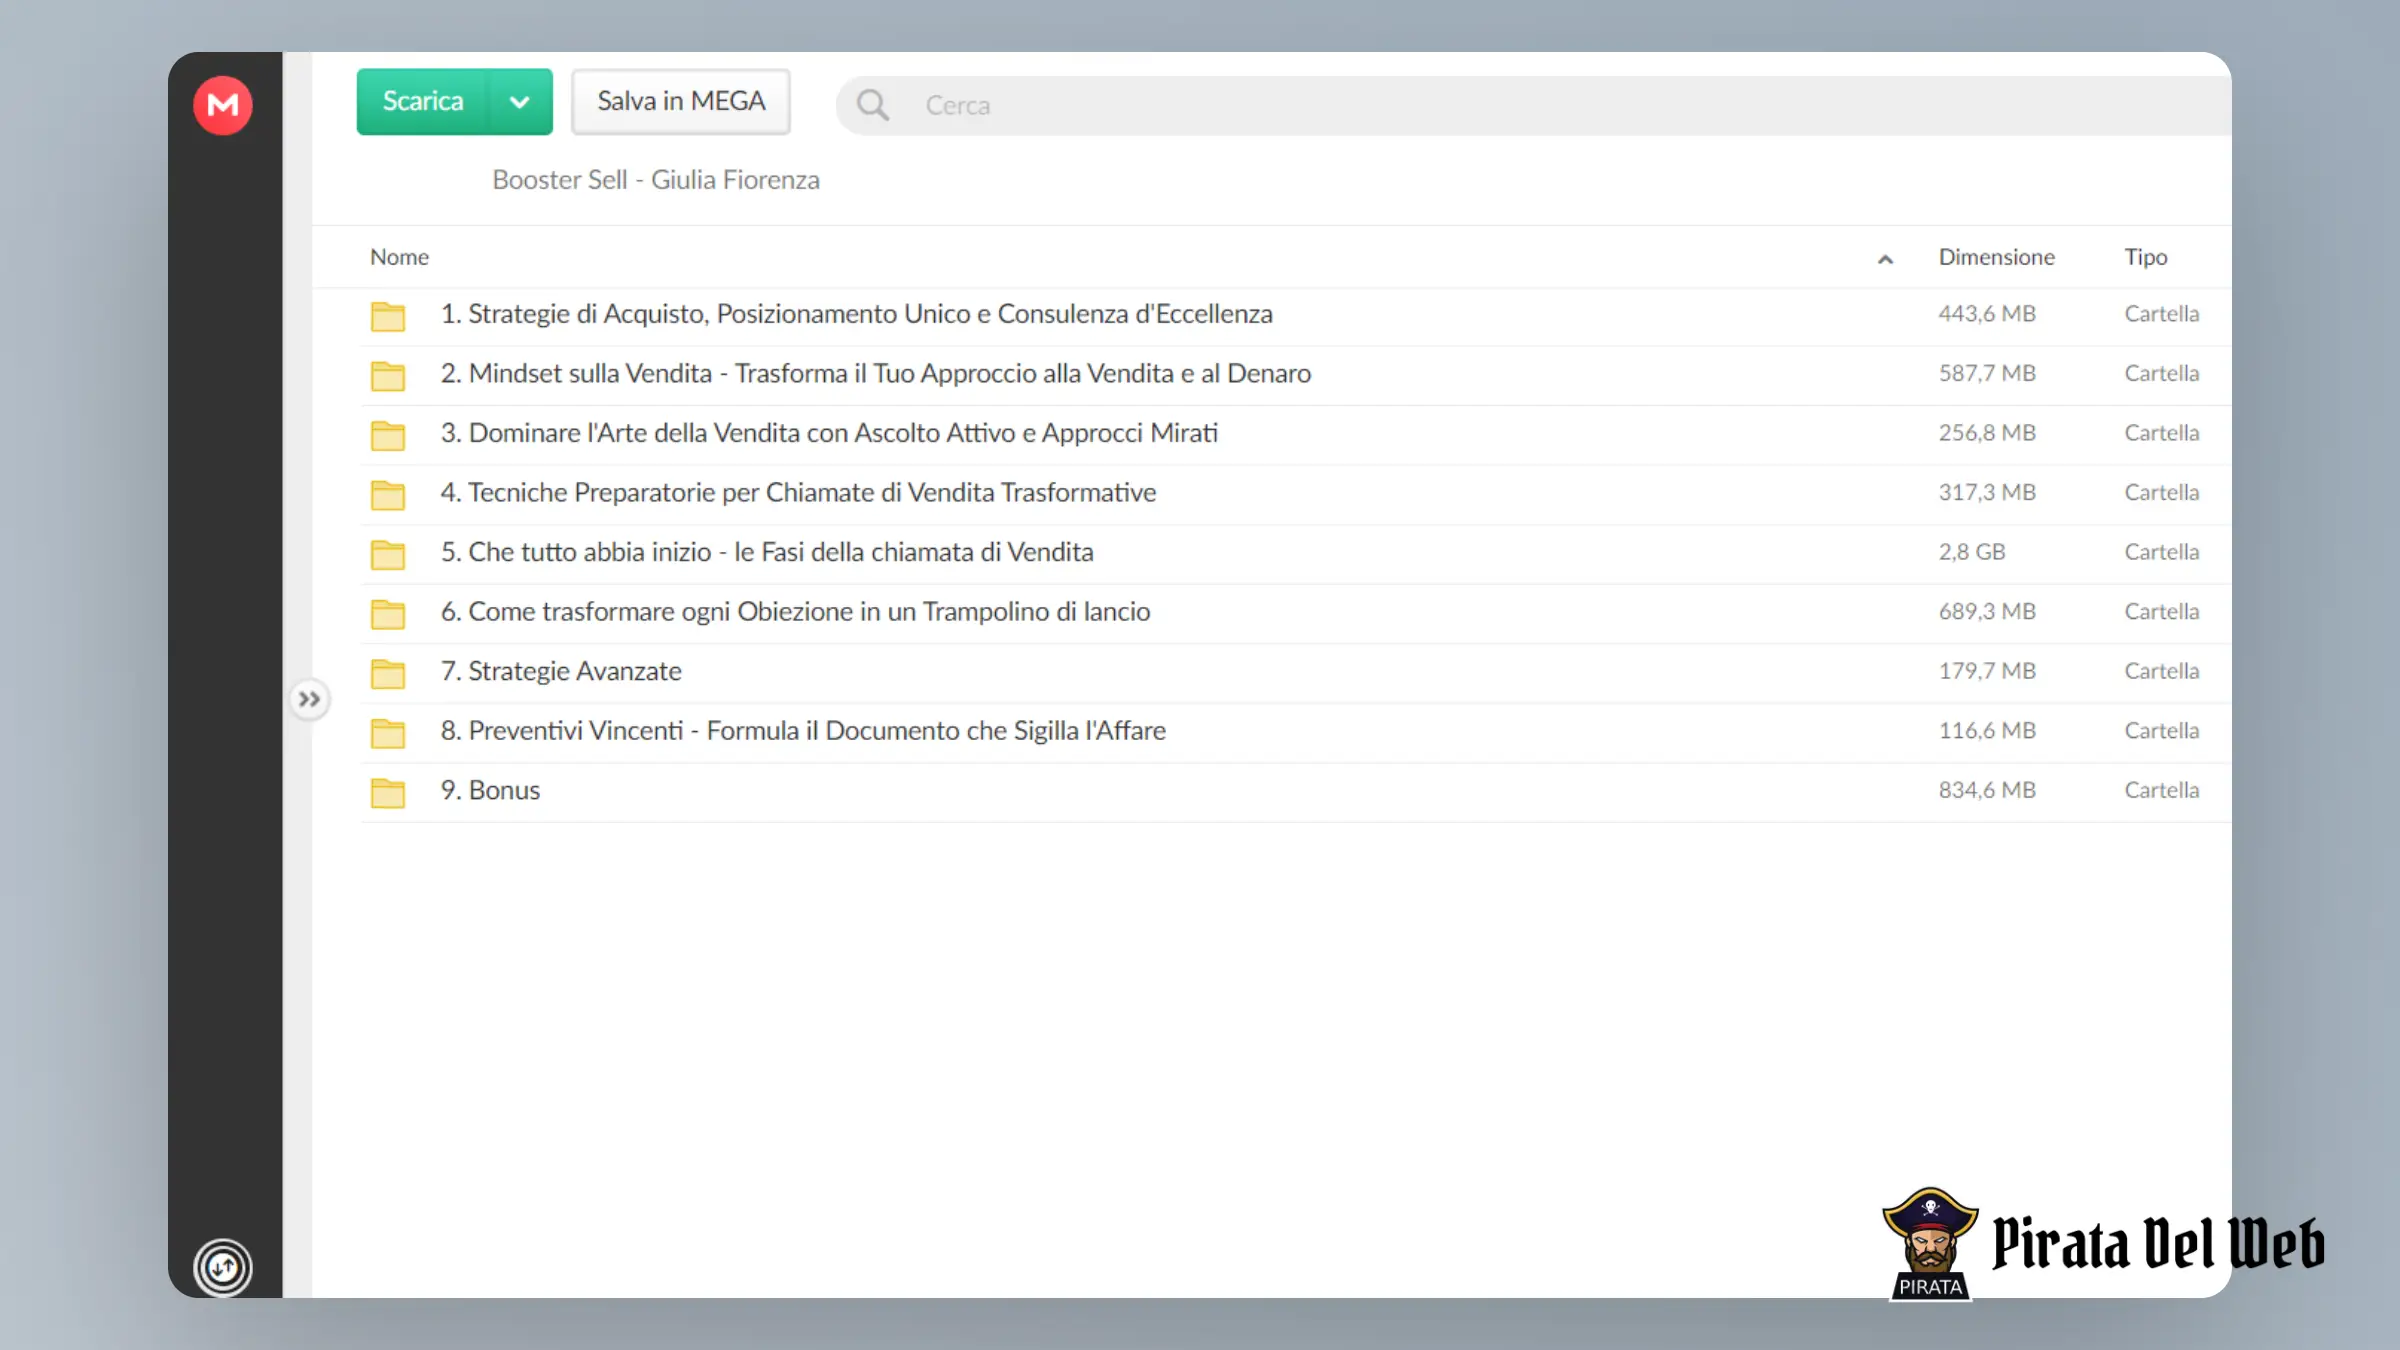The width and height of the screenshot is (2400, 1350).
Task: Open '2. Mindset sulla Vendita' folder name
Action: (x=876, y=373)
